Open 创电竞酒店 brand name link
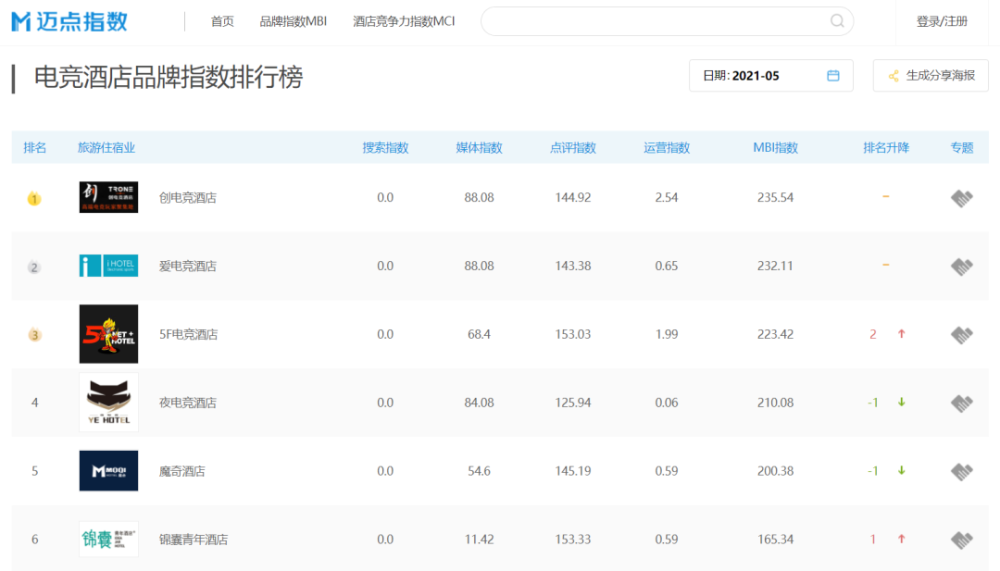The height and width of the screenshot is (571, 1000). (188, 198)
